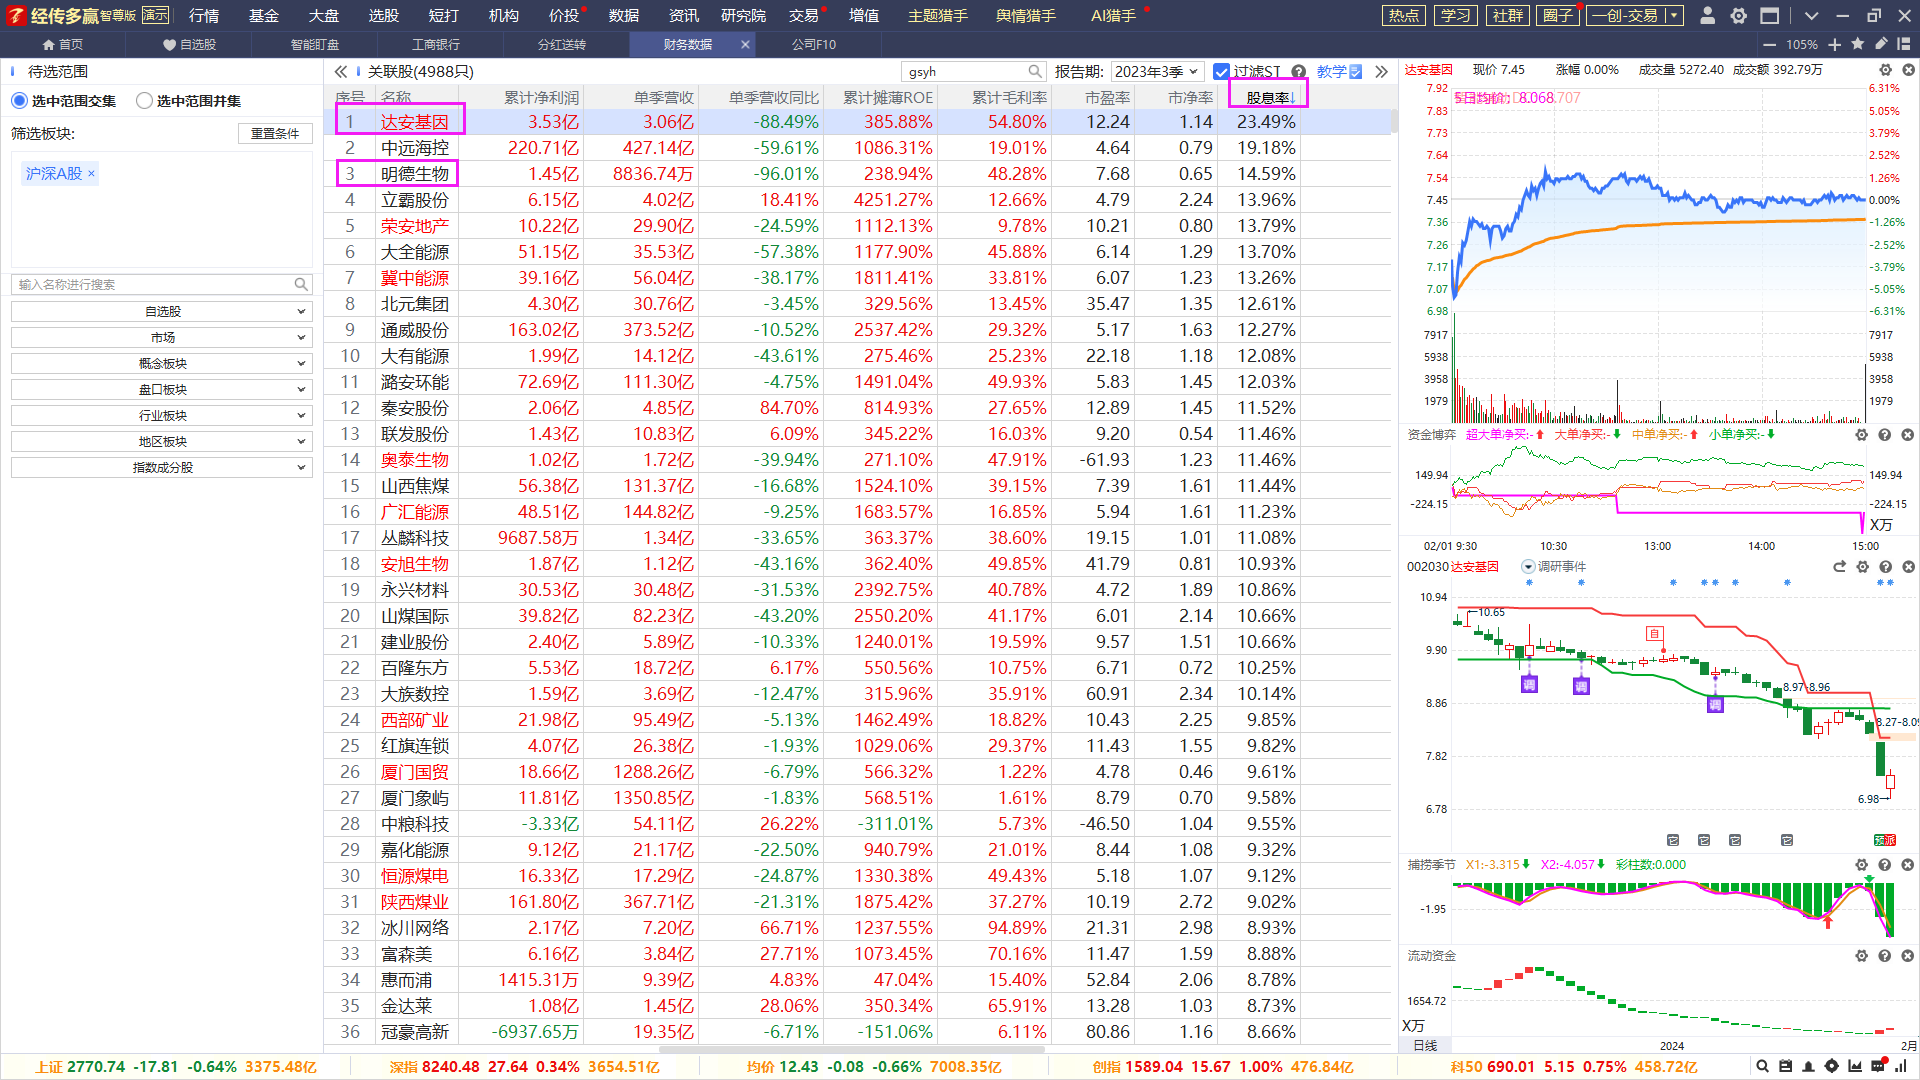1920x1080 pixels.
Task: Open the 研究院 menu
Action: (743, 15)
